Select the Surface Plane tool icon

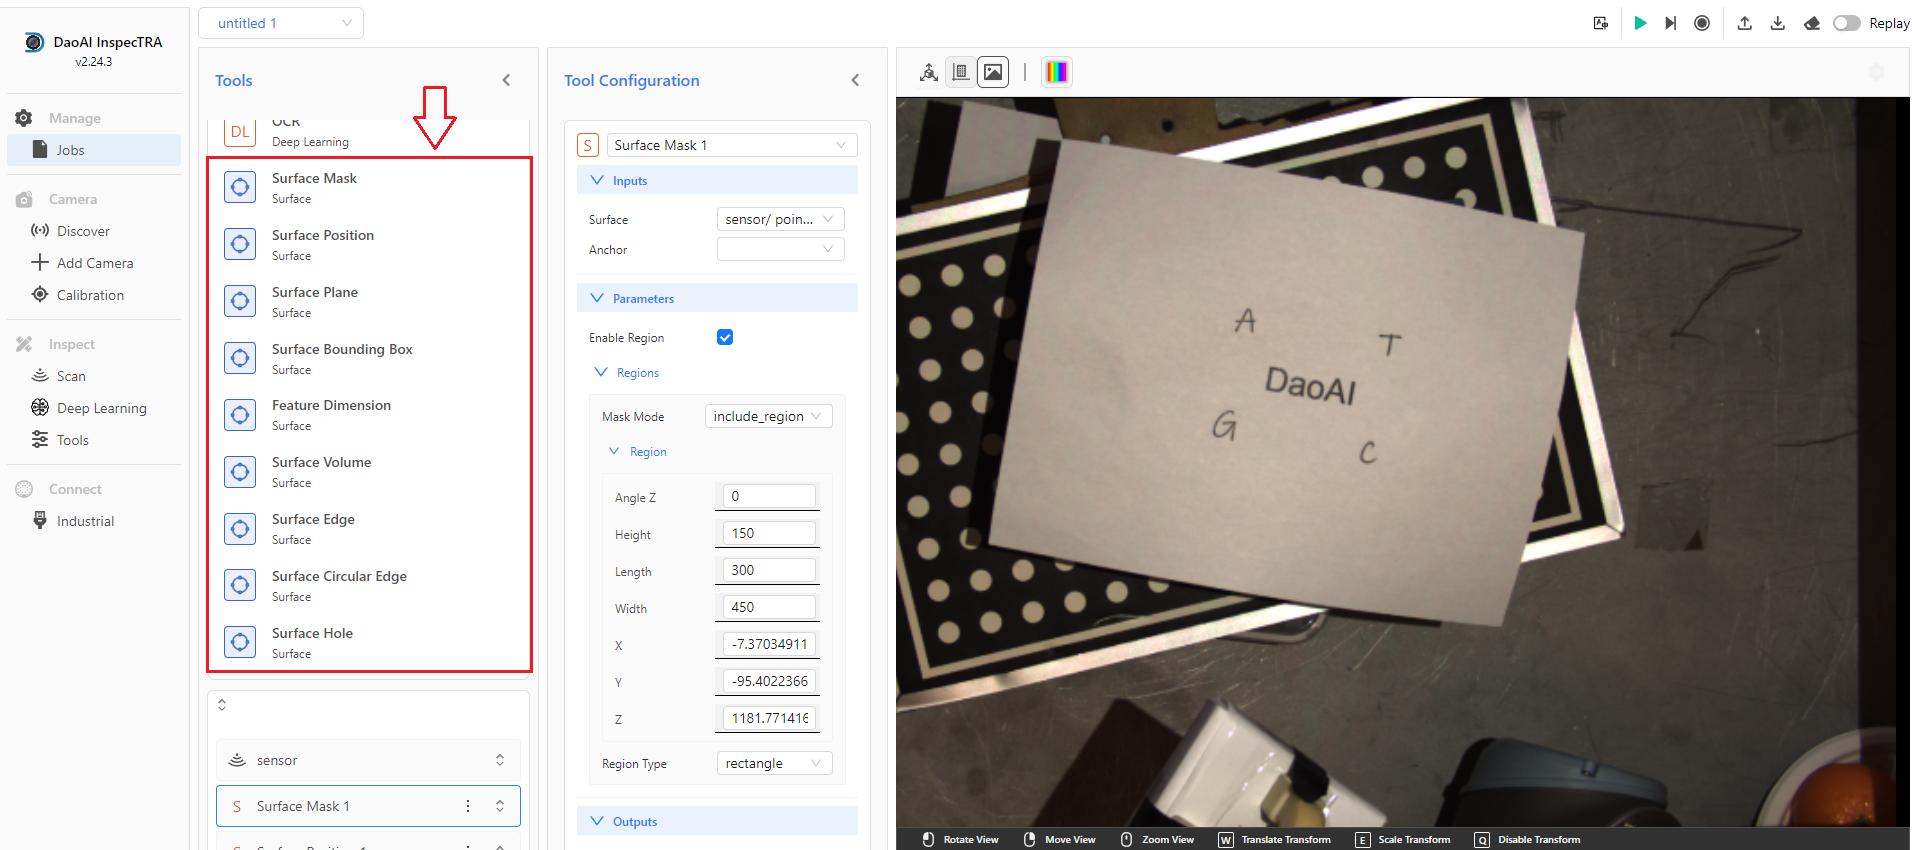pyautogui.click(x=240, y=301)
